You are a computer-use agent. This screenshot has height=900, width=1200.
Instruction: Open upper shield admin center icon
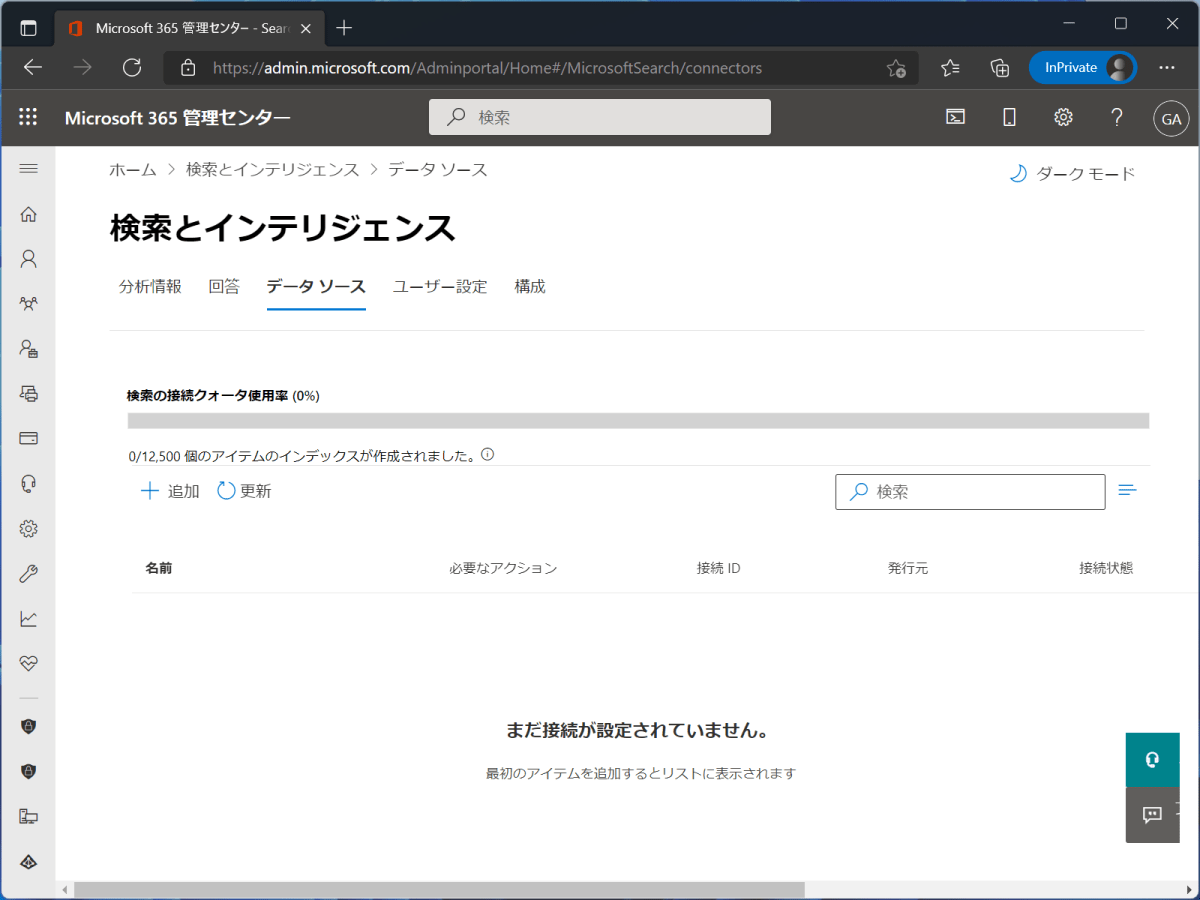pyautogui.click(x=28, y=726)
